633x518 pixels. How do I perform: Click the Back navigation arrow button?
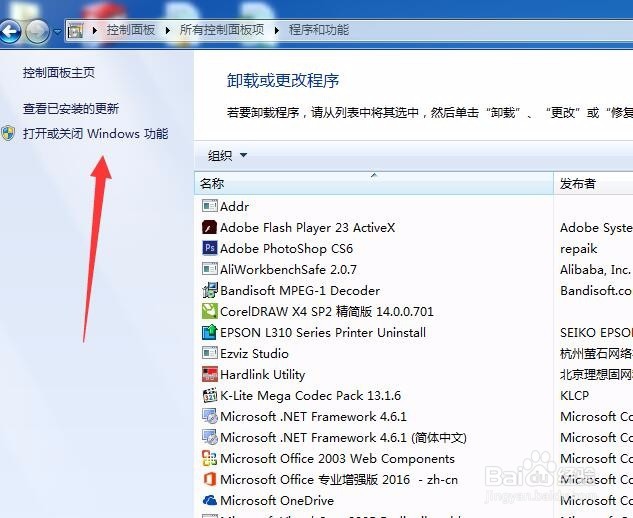10,31
